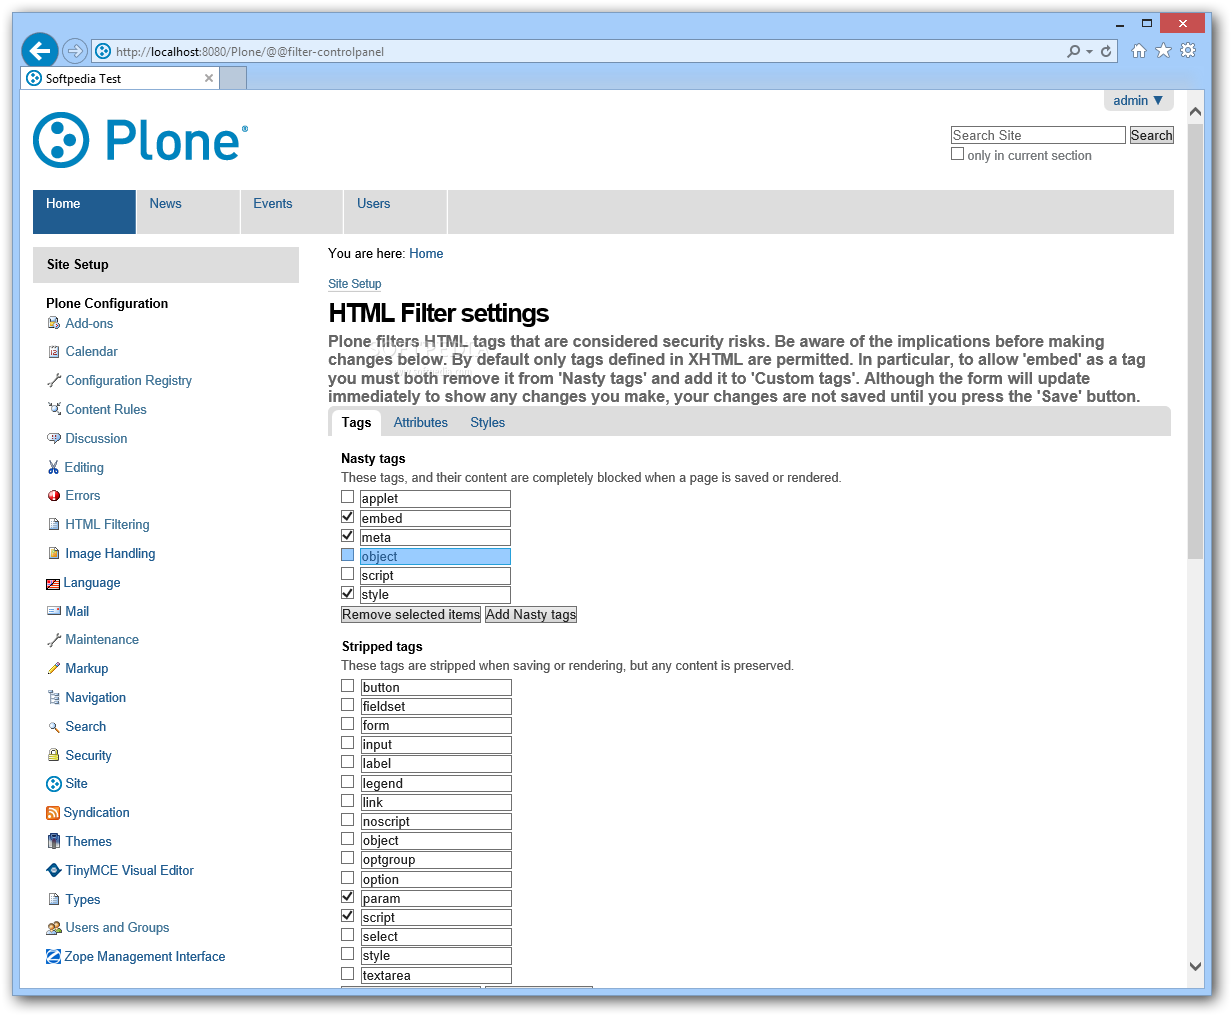
Task: Uncheck the style nasty tag checkbox
Action: [347, 593]
